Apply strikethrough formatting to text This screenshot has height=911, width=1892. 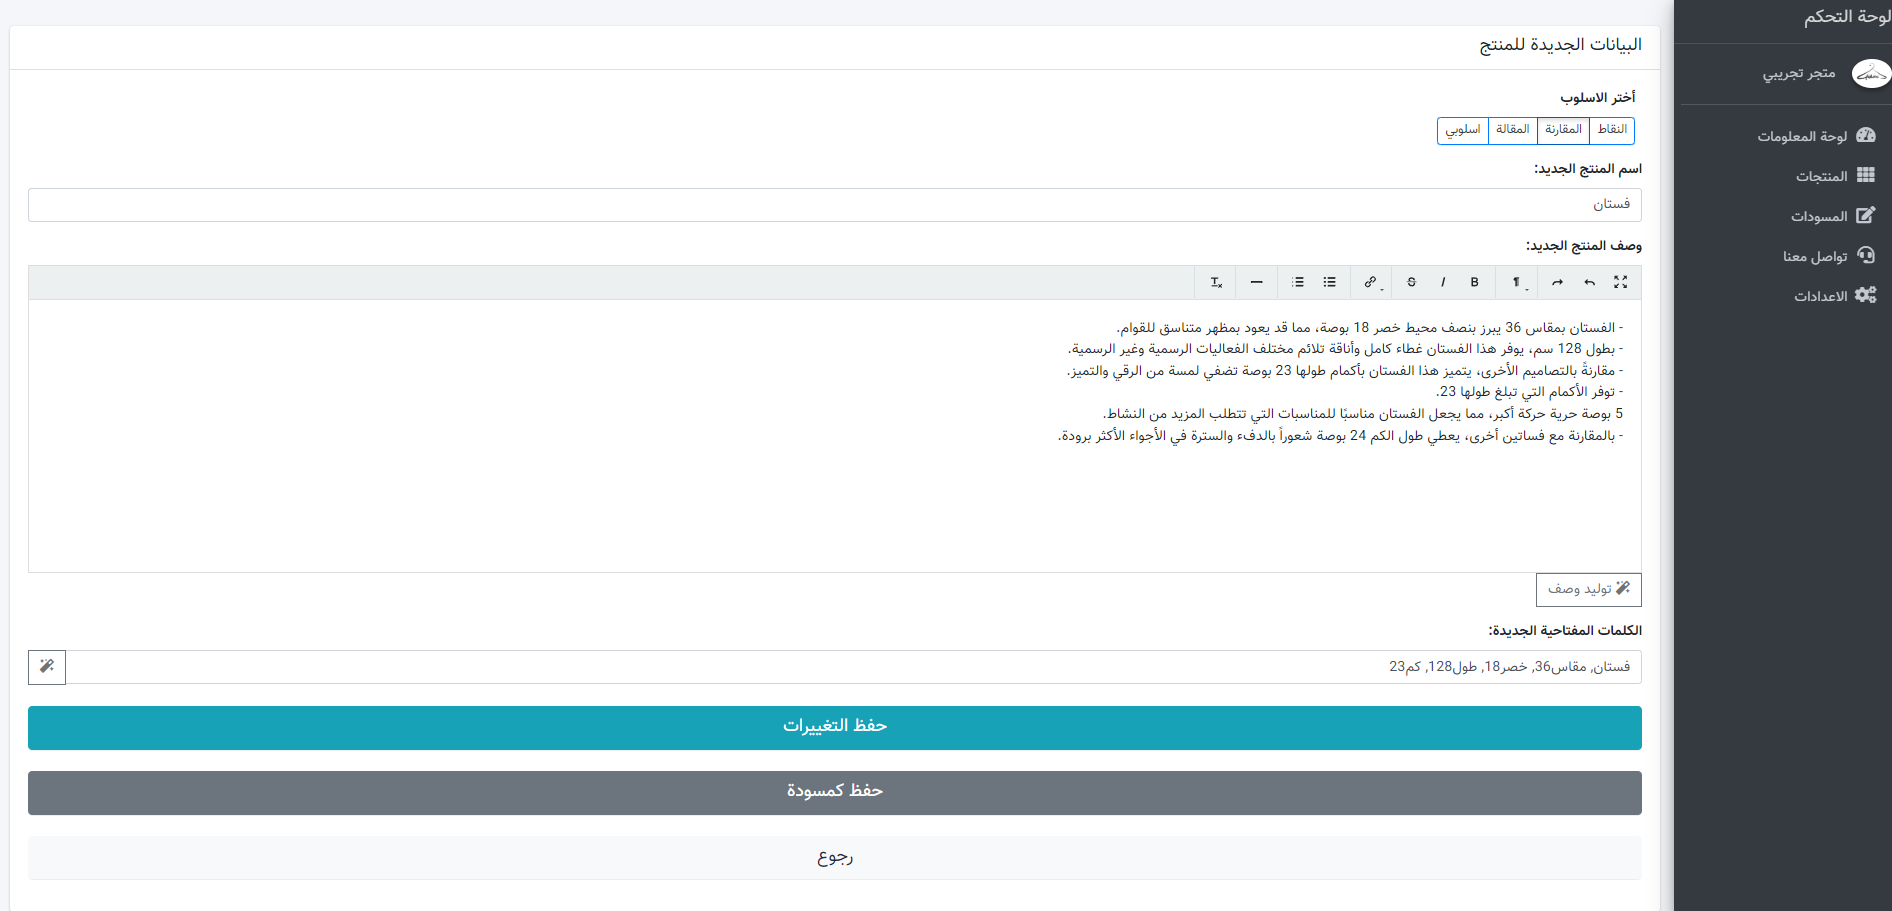tap(1411, 283)
